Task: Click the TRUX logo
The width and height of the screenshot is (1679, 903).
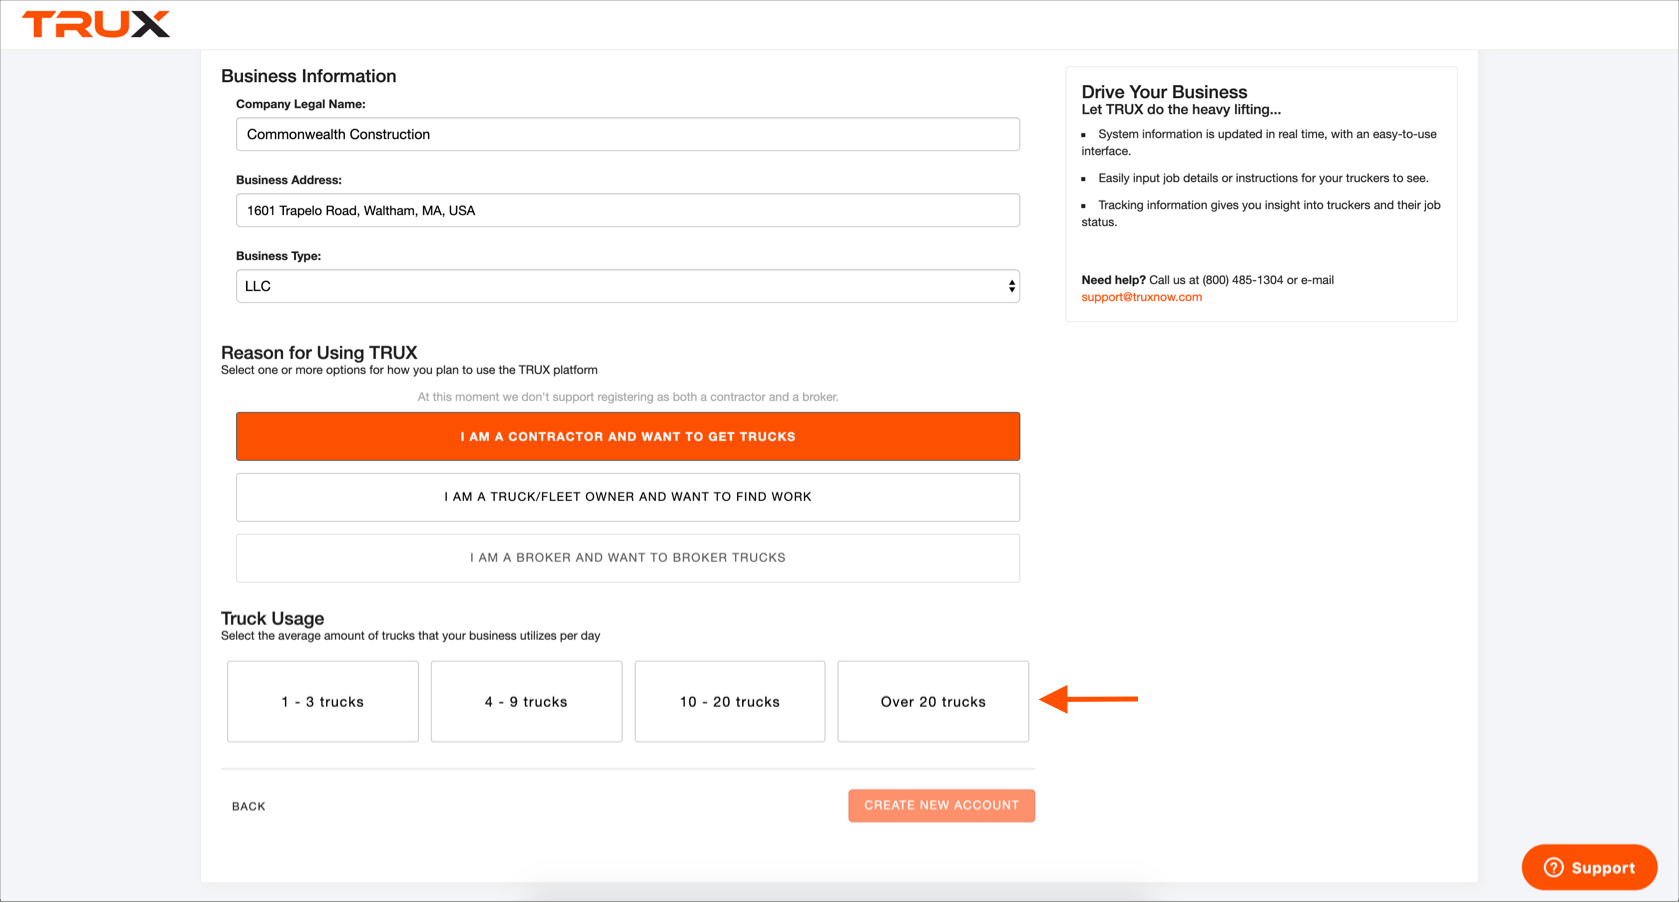Action: pos(96,24)
